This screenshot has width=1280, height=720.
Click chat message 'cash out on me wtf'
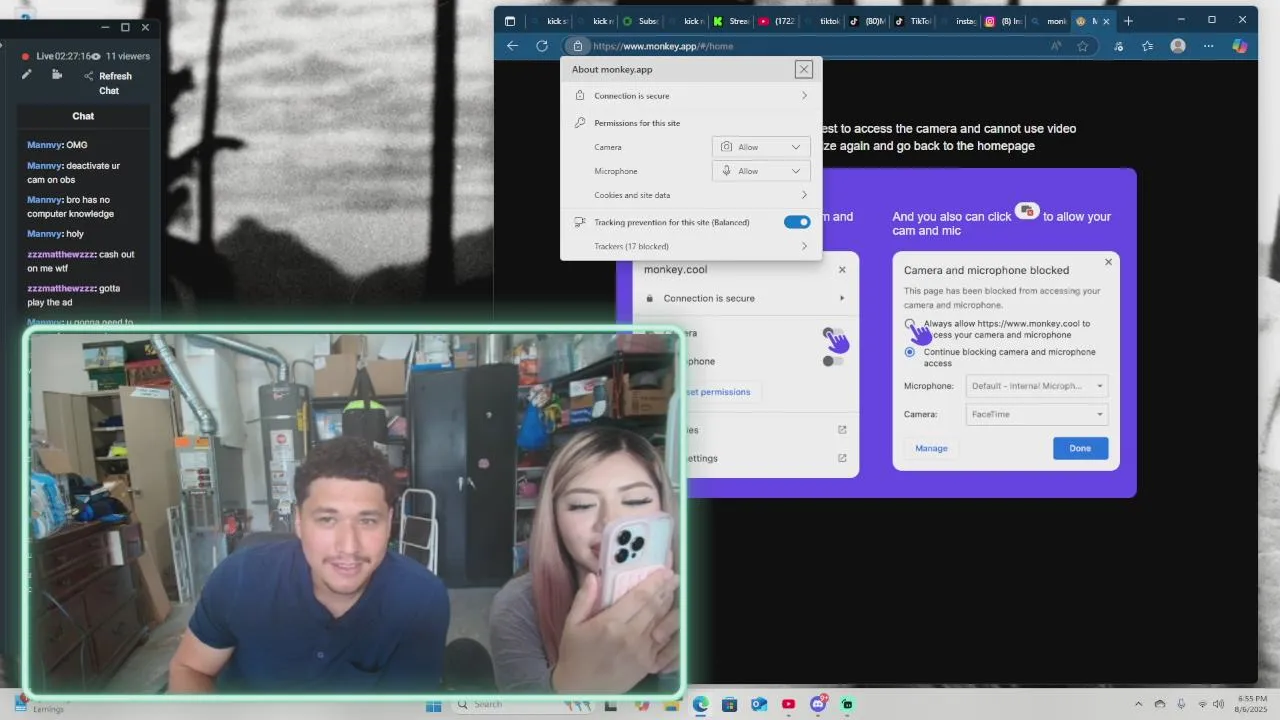(x=80, y=261)
